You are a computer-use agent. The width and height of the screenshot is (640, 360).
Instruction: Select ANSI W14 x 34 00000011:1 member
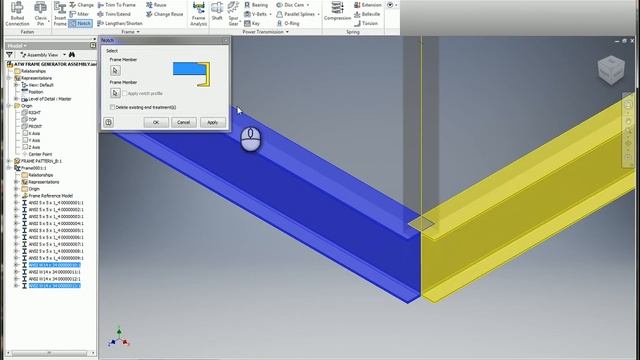pos(51,272)
